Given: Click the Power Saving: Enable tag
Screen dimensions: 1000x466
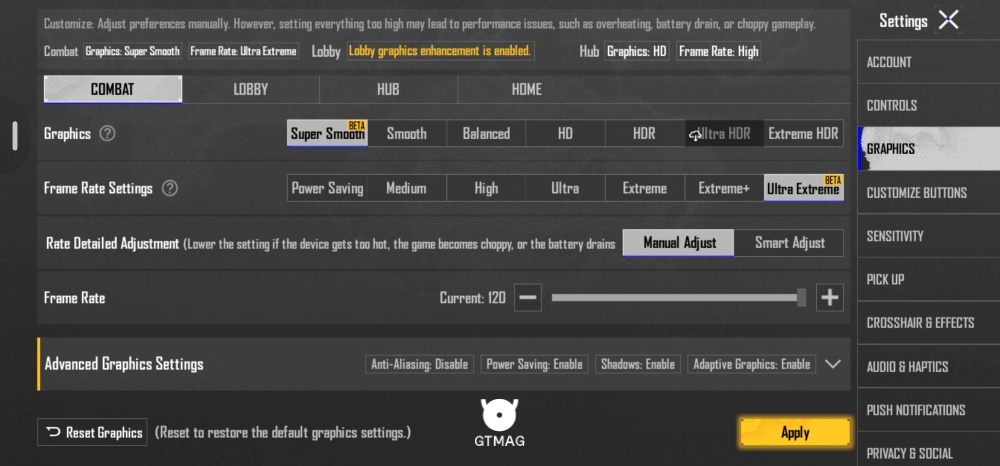Looking at the screenshot, I should tap(534, 364).
